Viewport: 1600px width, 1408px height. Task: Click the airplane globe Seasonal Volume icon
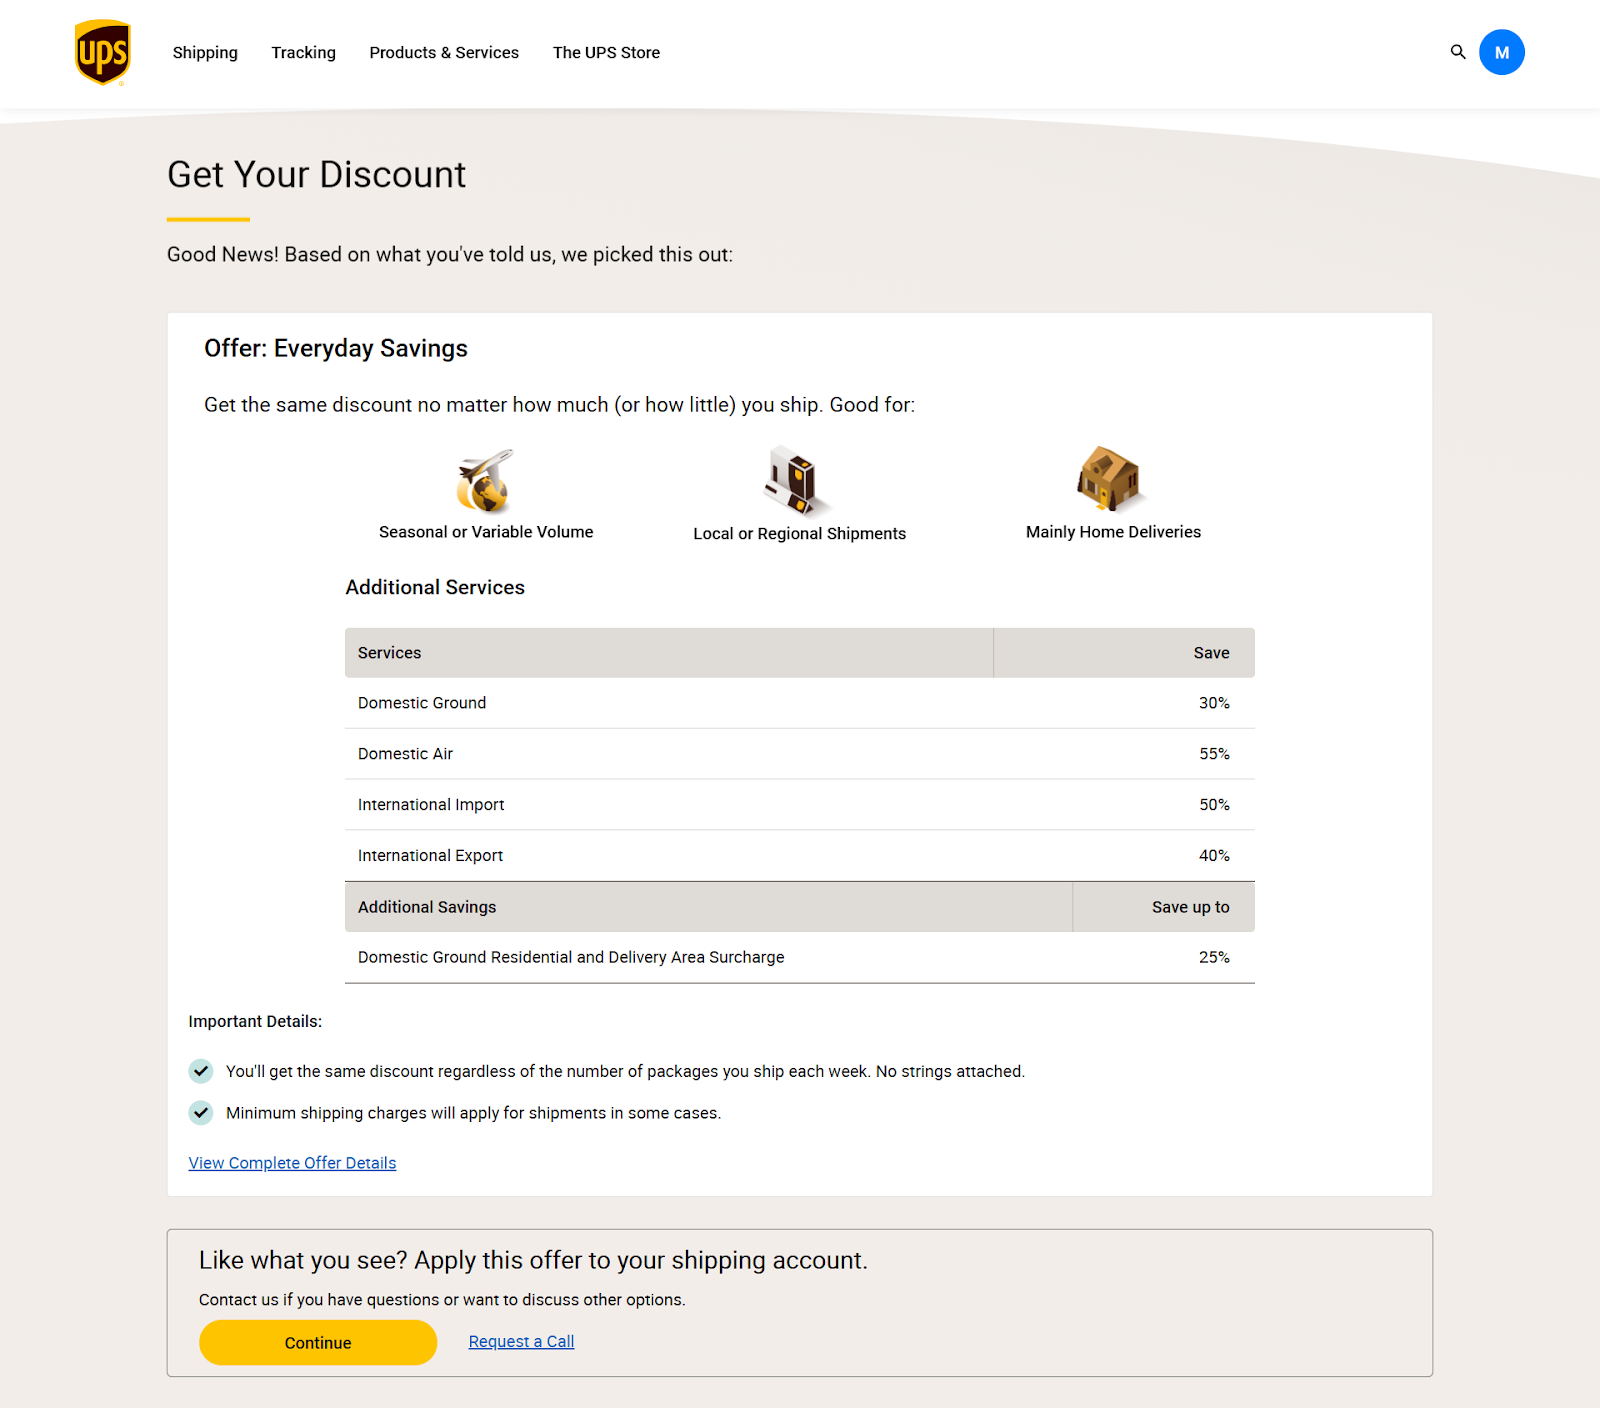[485, 481]
